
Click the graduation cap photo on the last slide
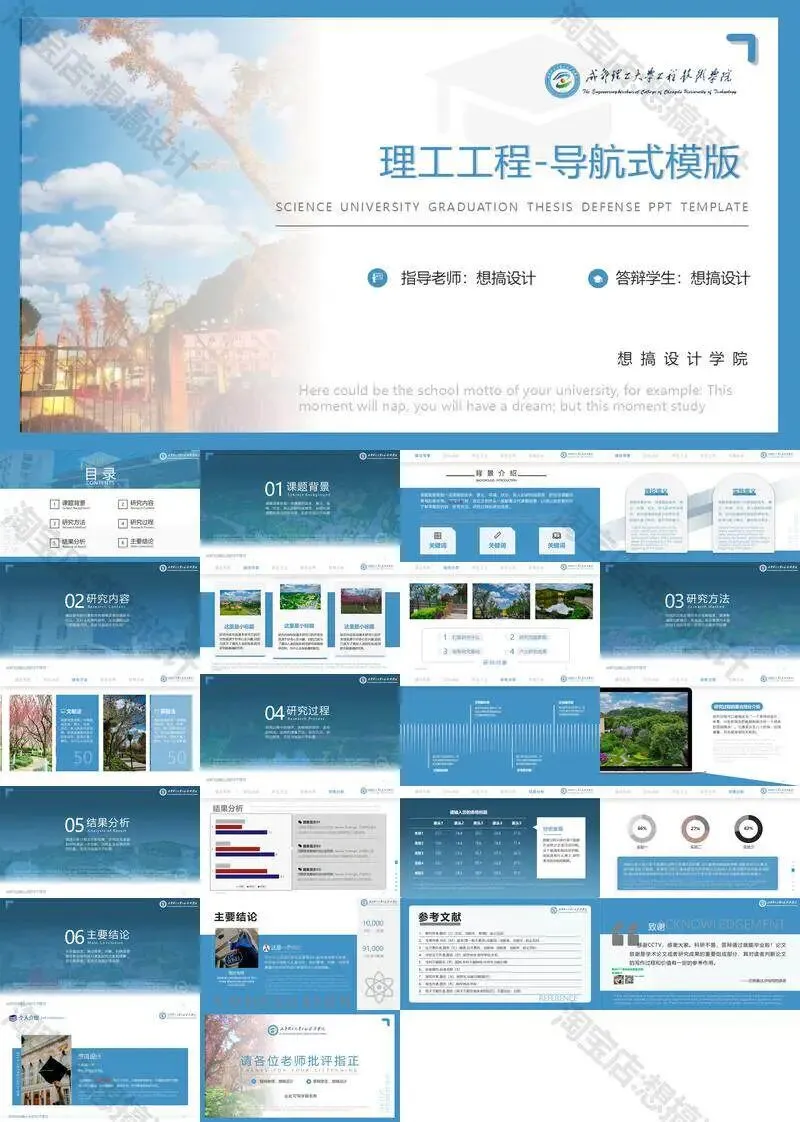47,1070
